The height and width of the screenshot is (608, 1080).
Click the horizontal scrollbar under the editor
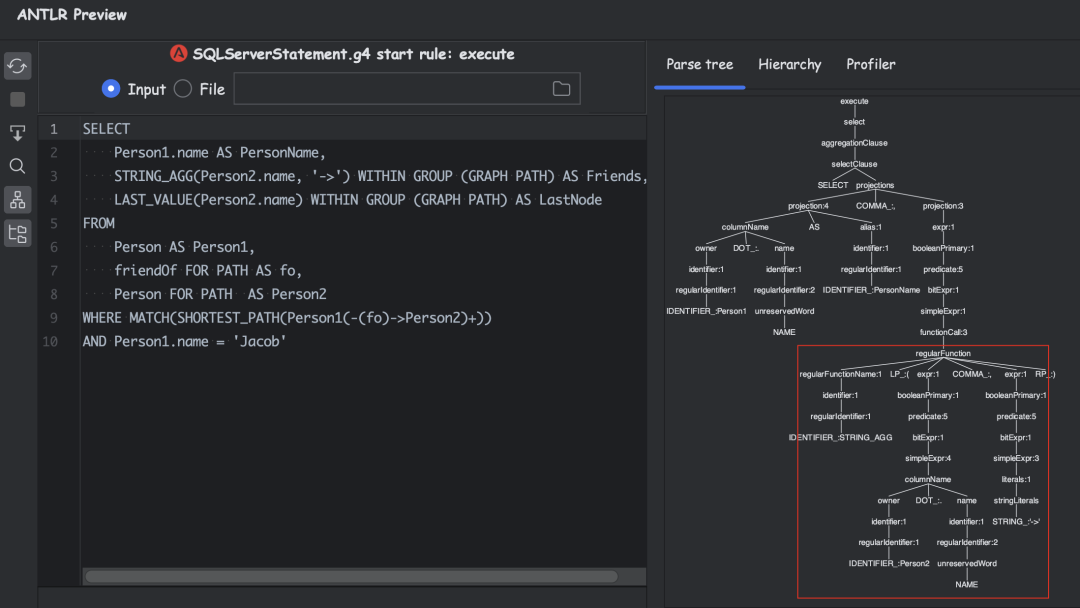(x=351, y=576)
